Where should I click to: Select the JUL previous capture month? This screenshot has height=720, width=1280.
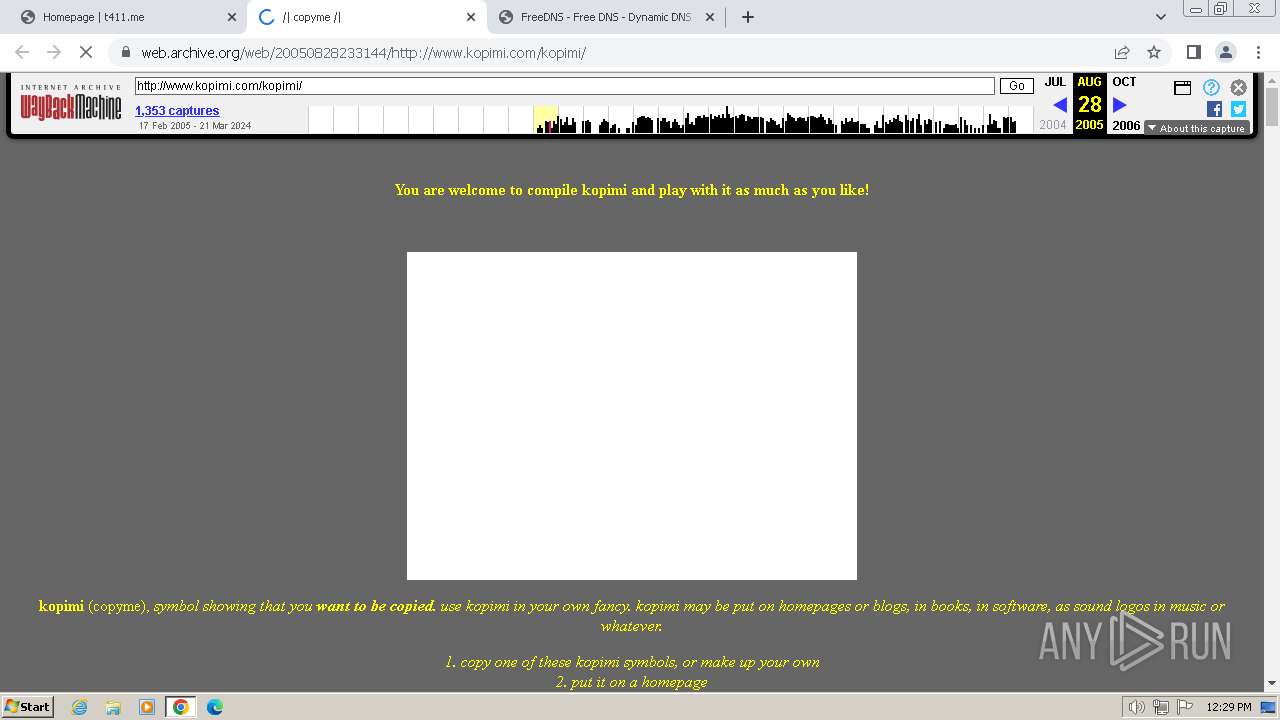(x=1055, y=82)
